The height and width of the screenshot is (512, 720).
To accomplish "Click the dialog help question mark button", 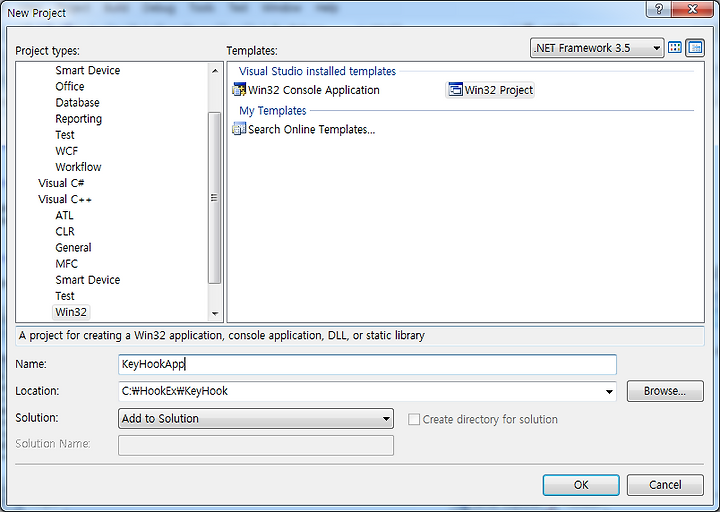I will [658, 9].
